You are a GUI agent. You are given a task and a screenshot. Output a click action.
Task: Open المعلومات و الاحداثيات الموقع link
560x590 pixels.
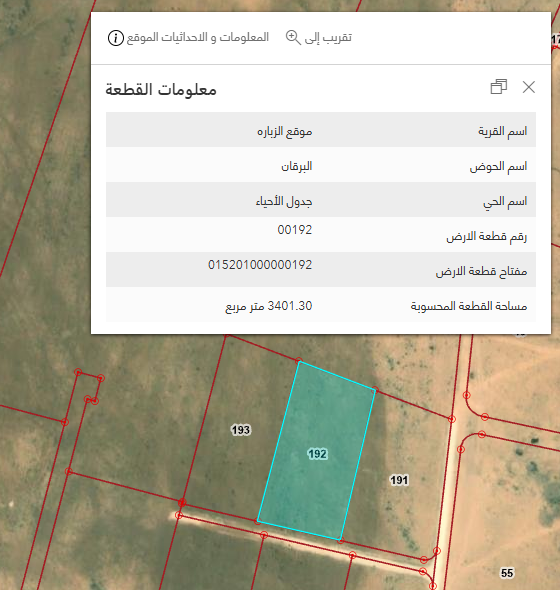[198, 38]
